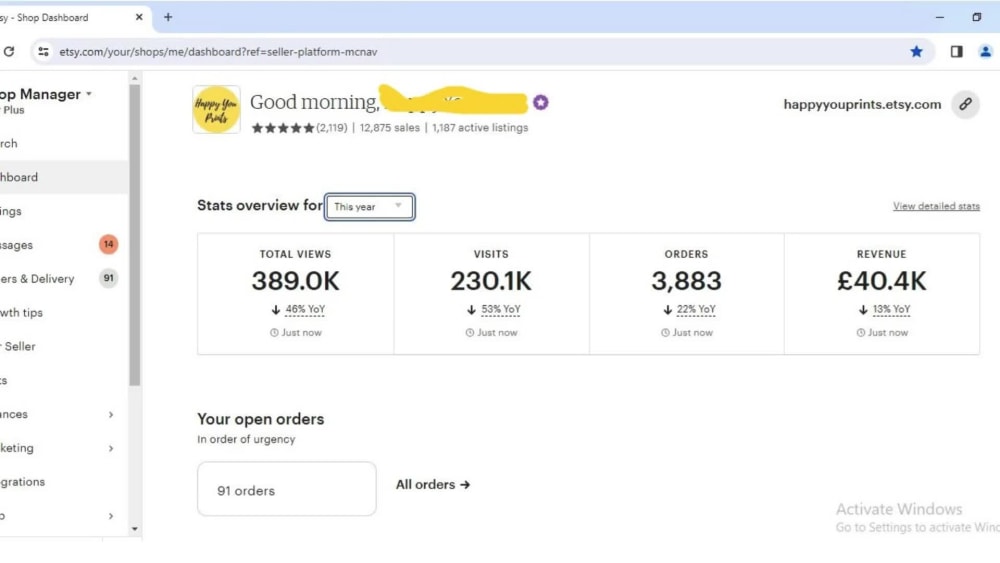This screenshot has width=1000, height=563.
Task: Click the 1,187 active listings text
Action: click(480, 128)
